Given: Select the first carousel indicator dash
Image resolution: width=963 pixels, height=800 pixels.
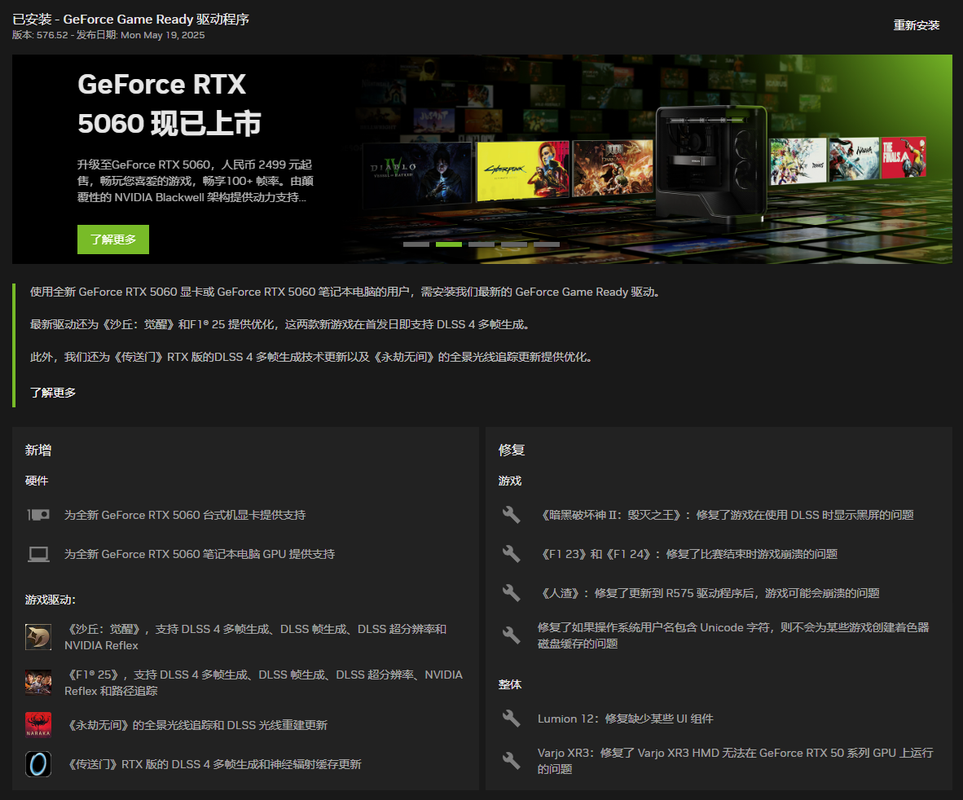Looking at the screenshot, I should [416, 244].
